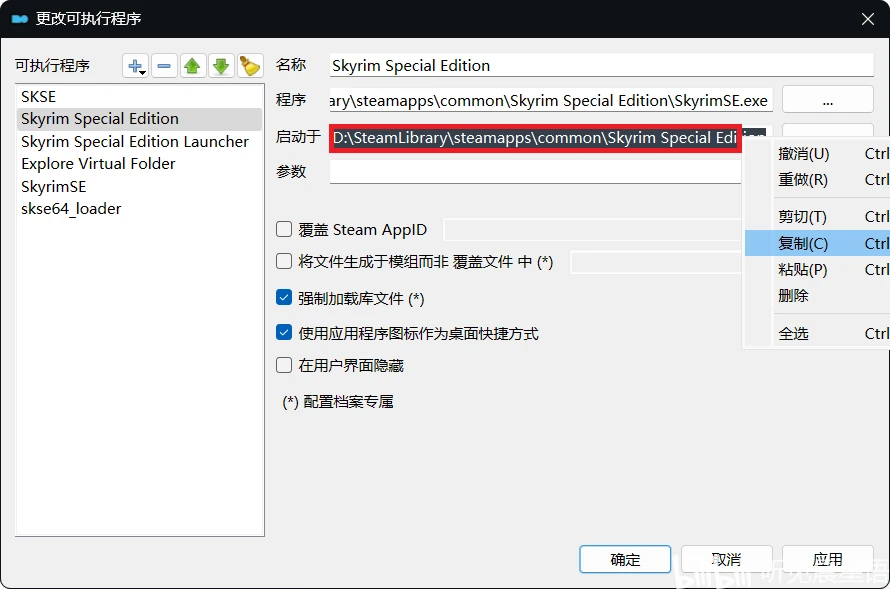Select skse64_loader in the executables list
890x589 pixels.
[140, 209]
